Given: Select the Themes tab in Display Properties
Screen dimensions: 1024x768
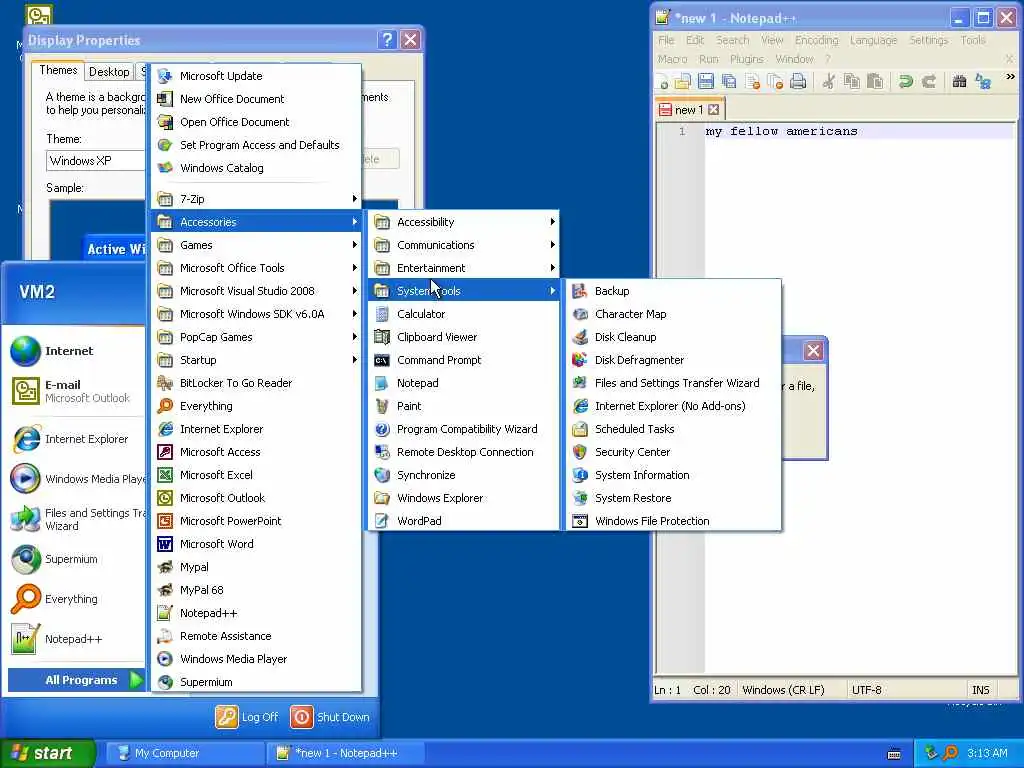Looking at the screenshot, I should (x=58, y=70).
